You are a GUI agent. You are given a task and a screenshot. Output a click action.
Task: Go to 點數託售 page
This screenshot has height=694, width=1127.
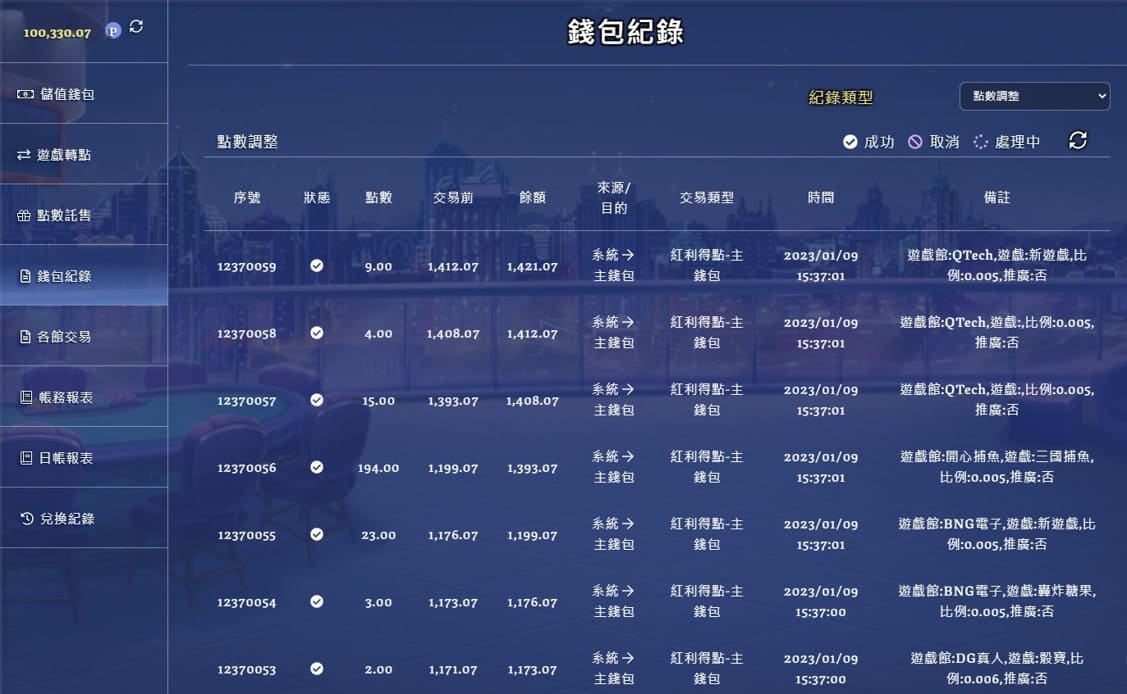pos(83,215)
